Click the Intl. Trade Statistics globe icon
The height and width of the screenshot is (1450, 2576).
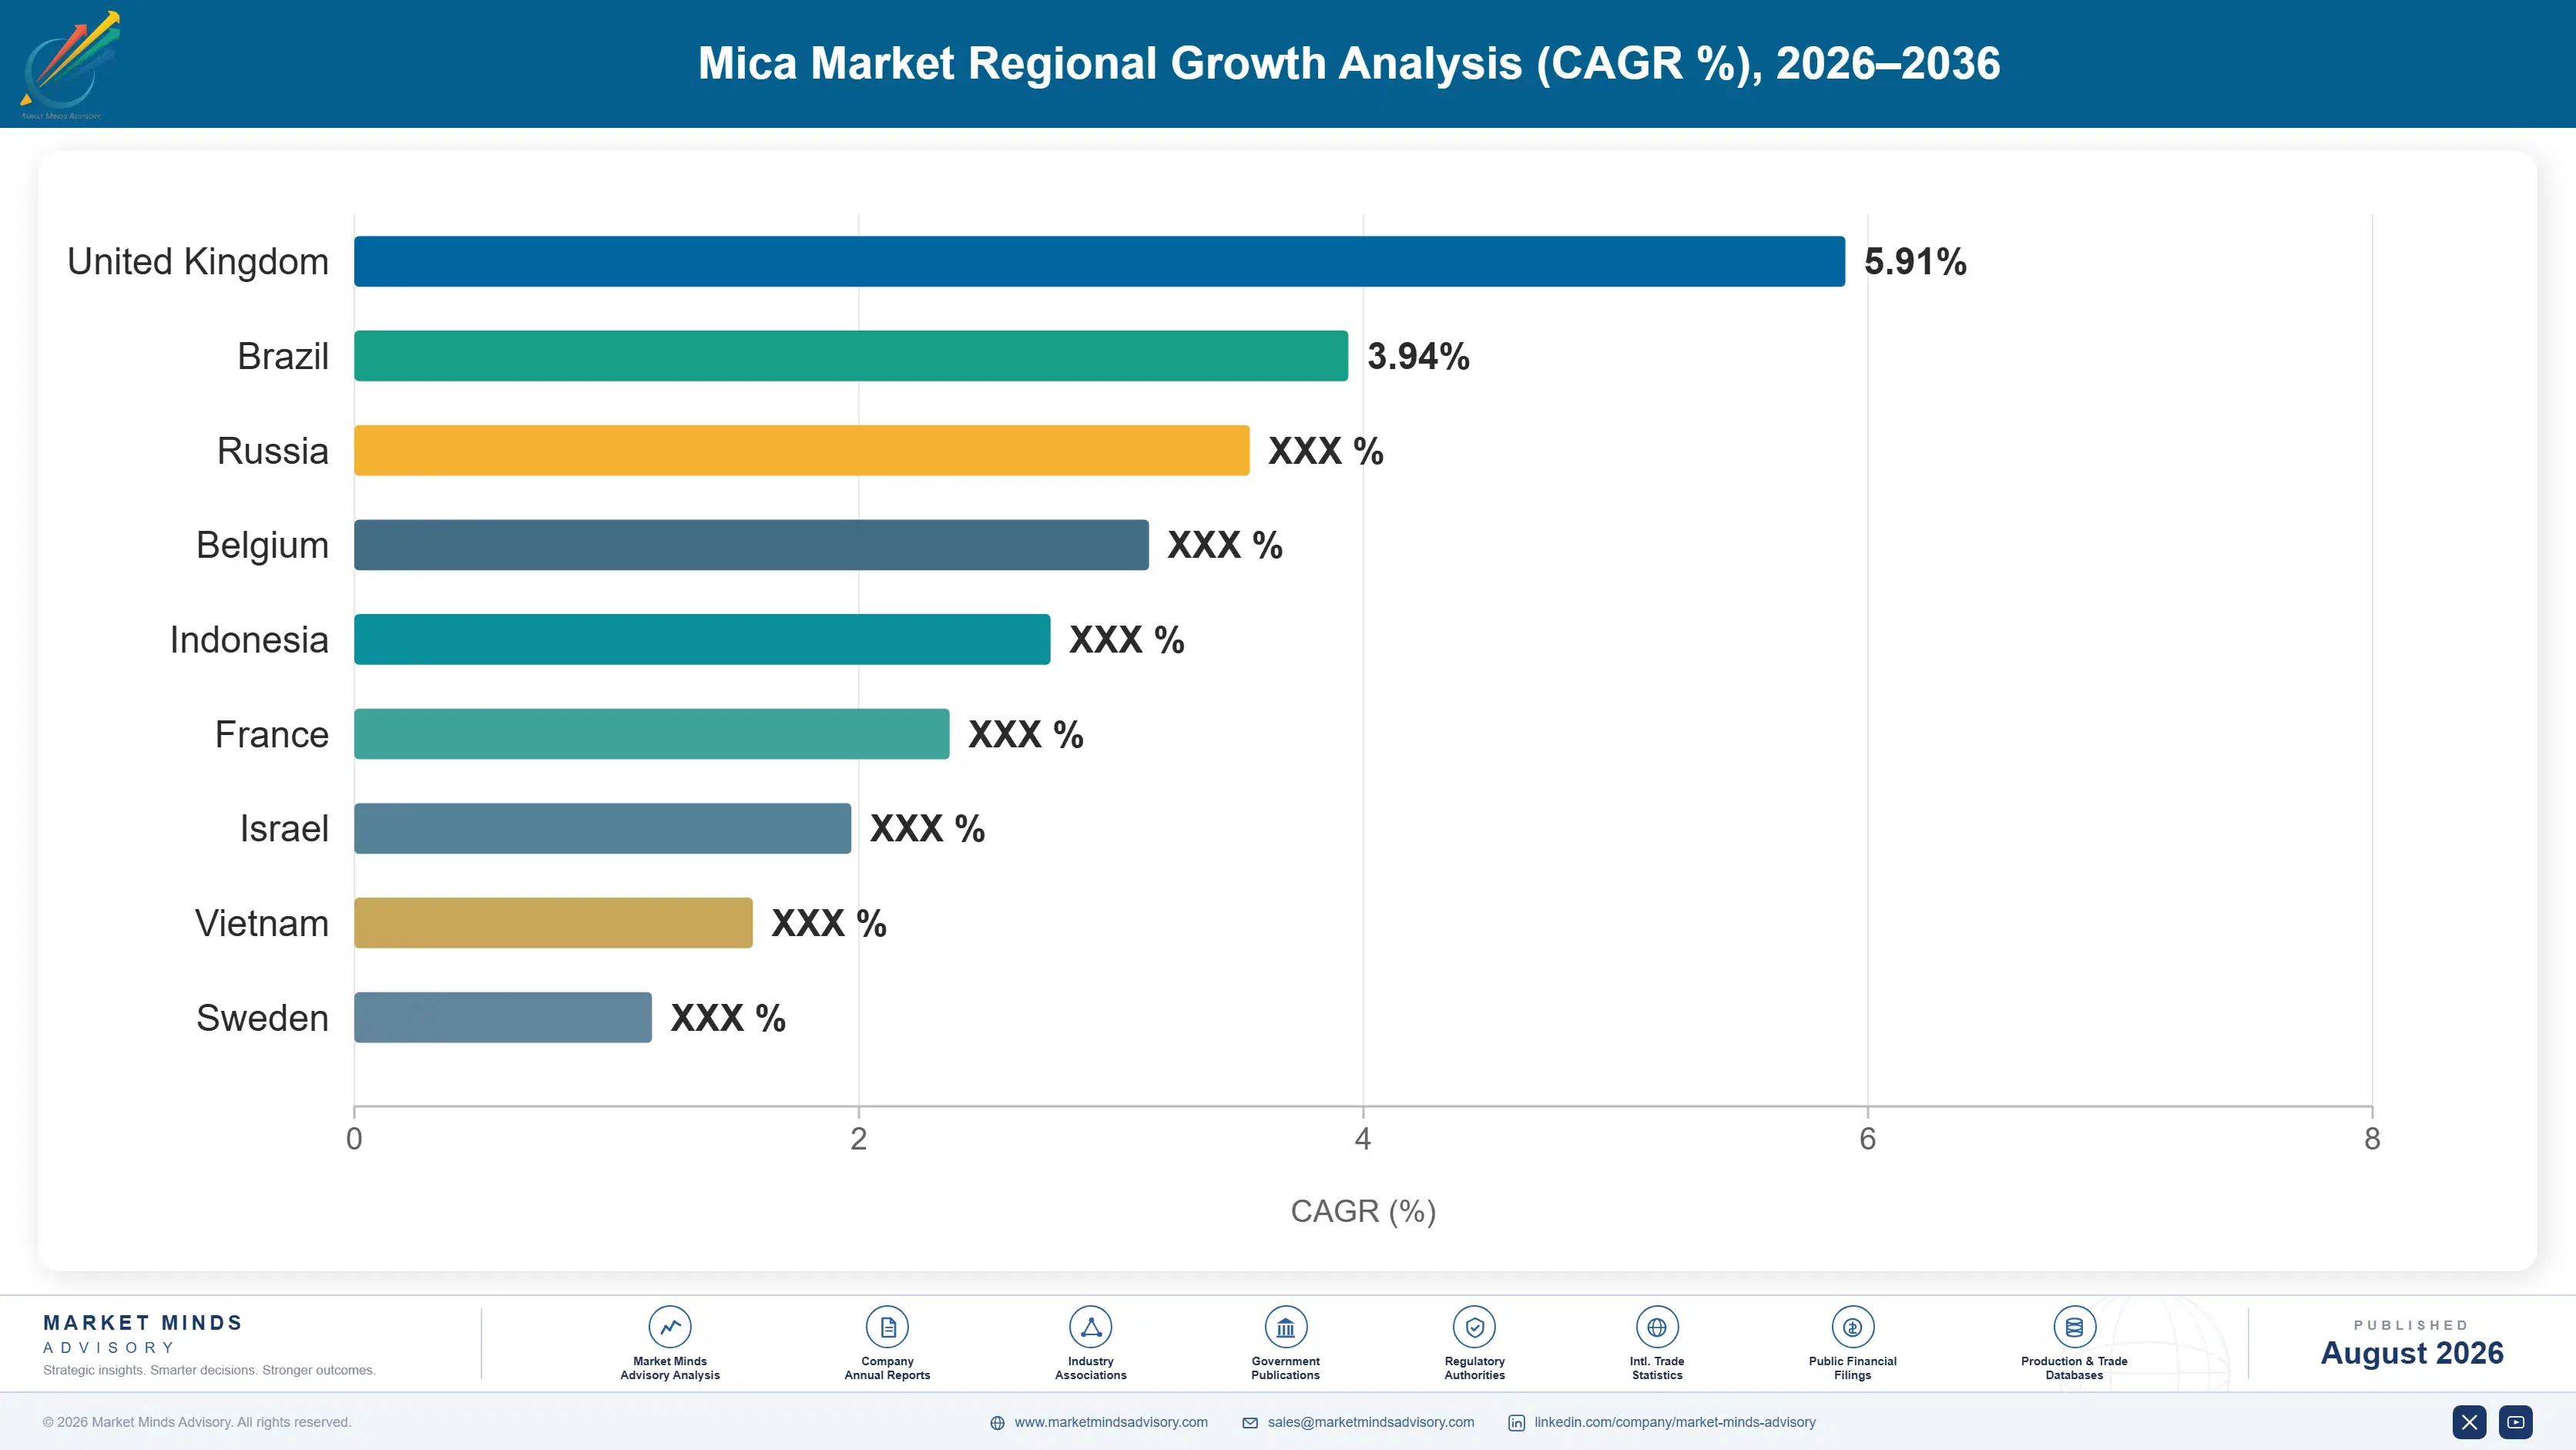(x=1657, y=1327)
